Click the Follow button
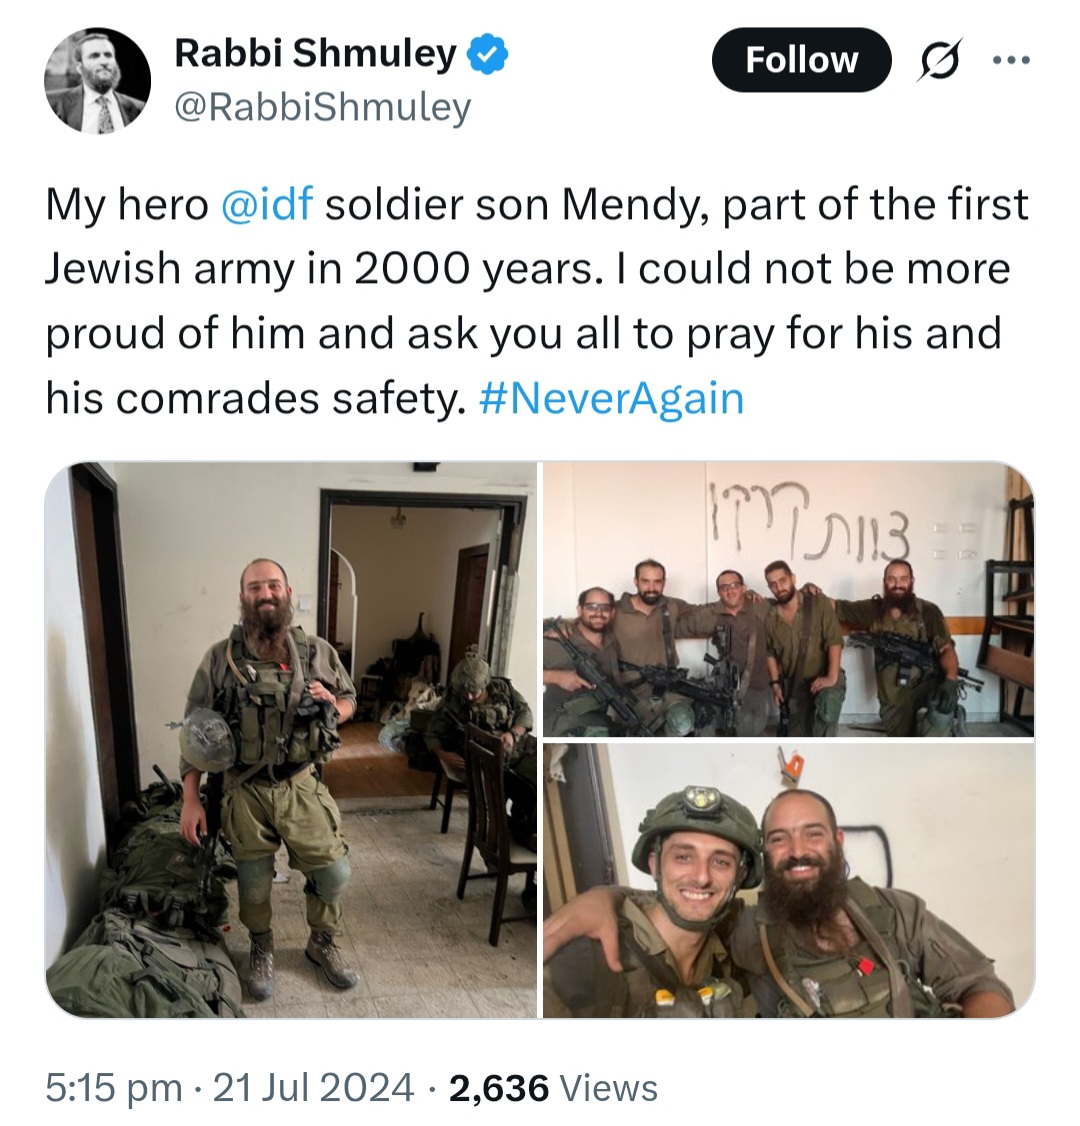 pos(801,60)
